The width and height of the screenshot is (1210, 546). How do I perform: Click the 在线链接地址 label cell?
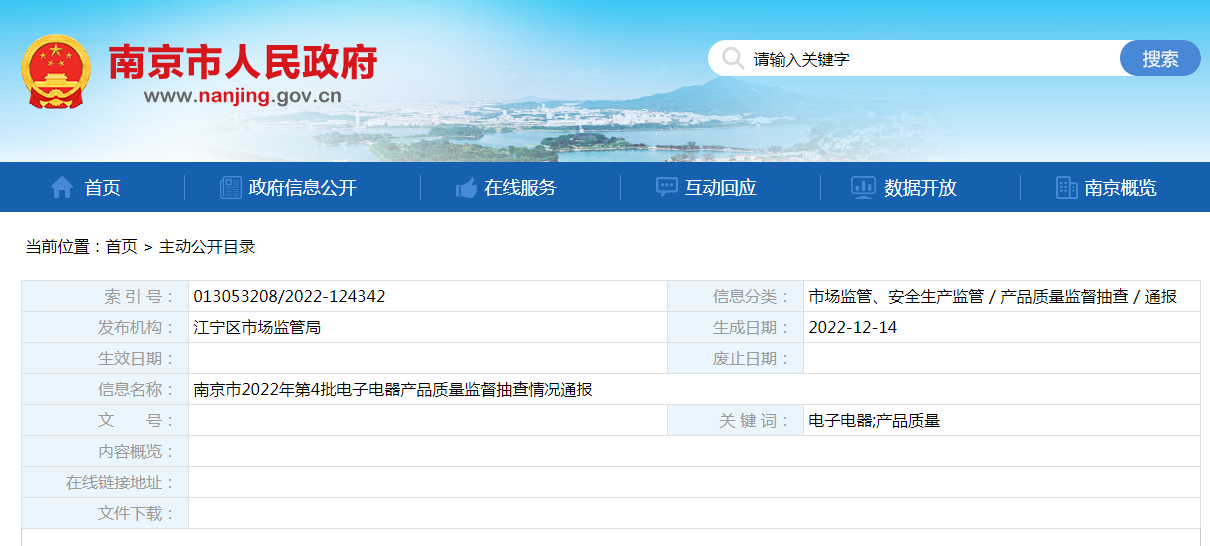click(x=105, y=482)
